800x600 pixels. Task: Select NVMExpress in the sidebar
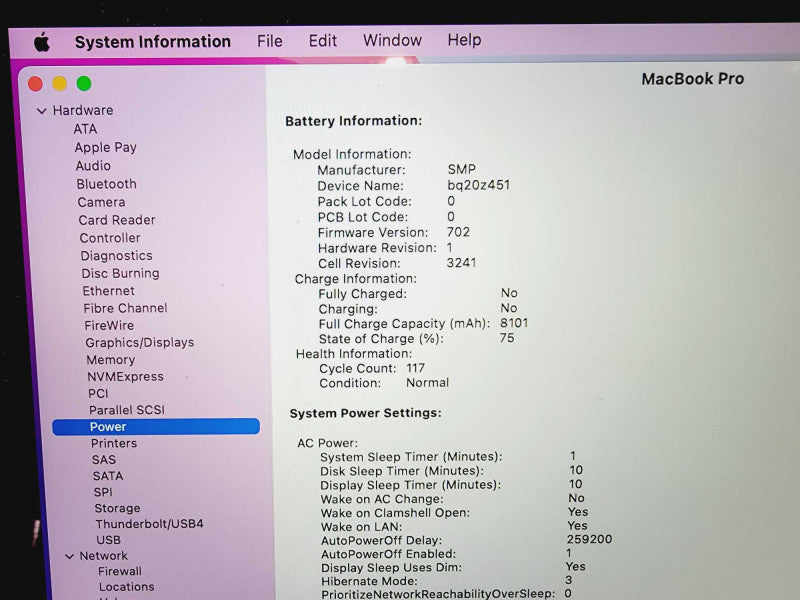point(126,377)
